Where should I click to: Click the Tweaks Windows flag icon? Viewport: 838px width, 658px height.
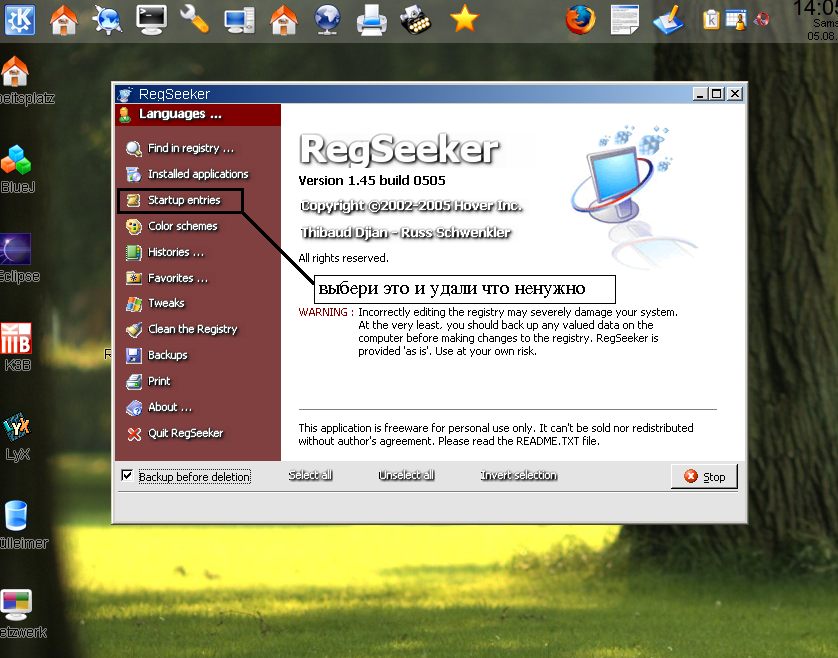[133, 303]
